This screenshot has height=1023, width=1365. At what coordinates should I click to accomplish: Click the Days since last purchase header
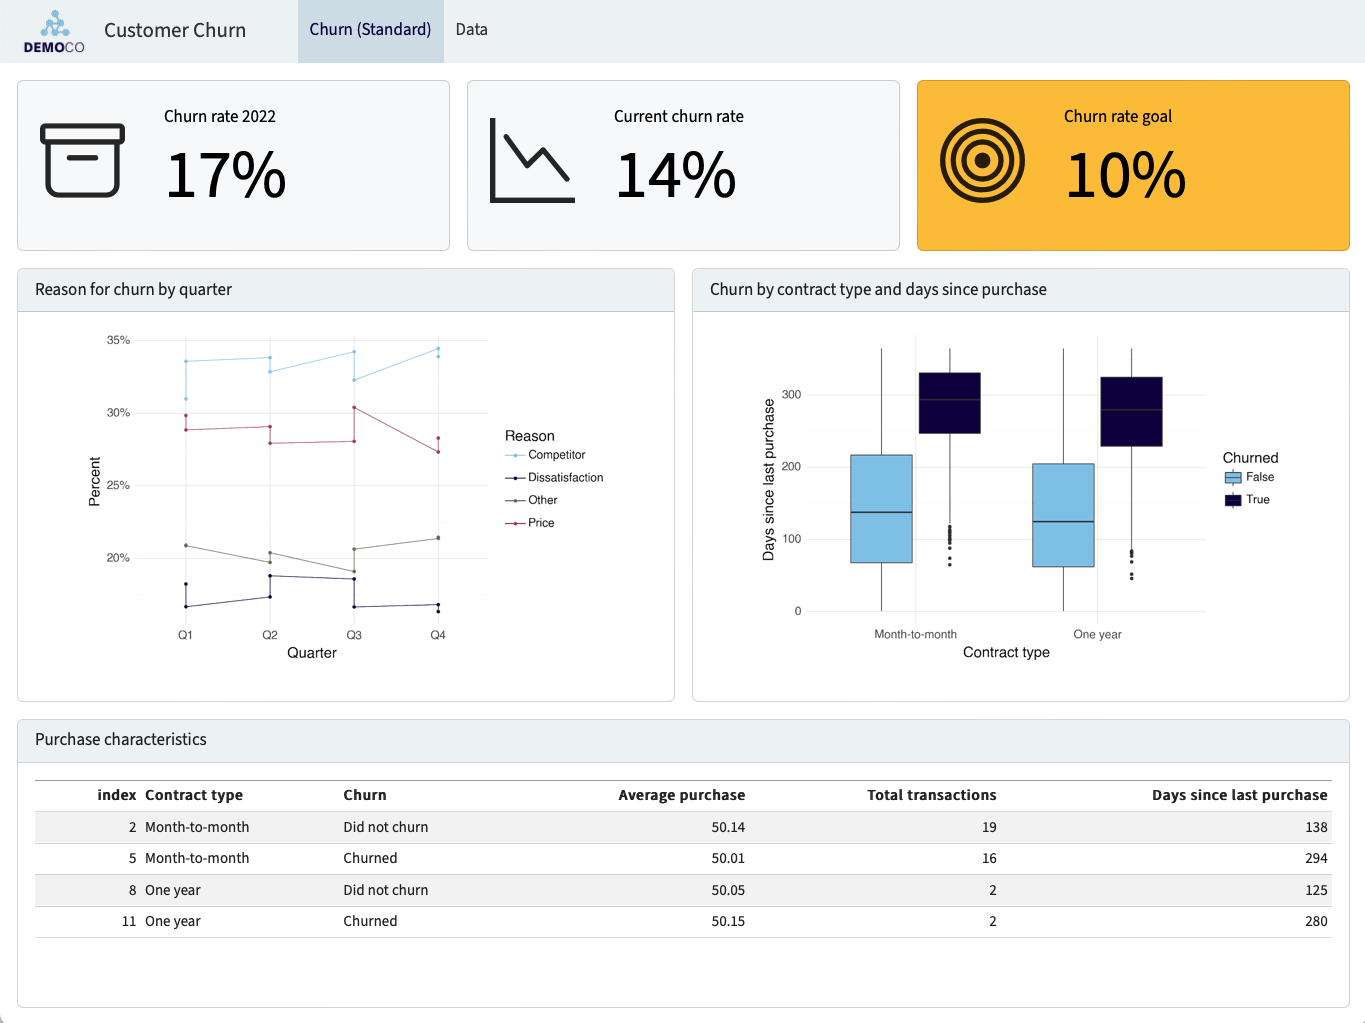[x=1239, y=795]
